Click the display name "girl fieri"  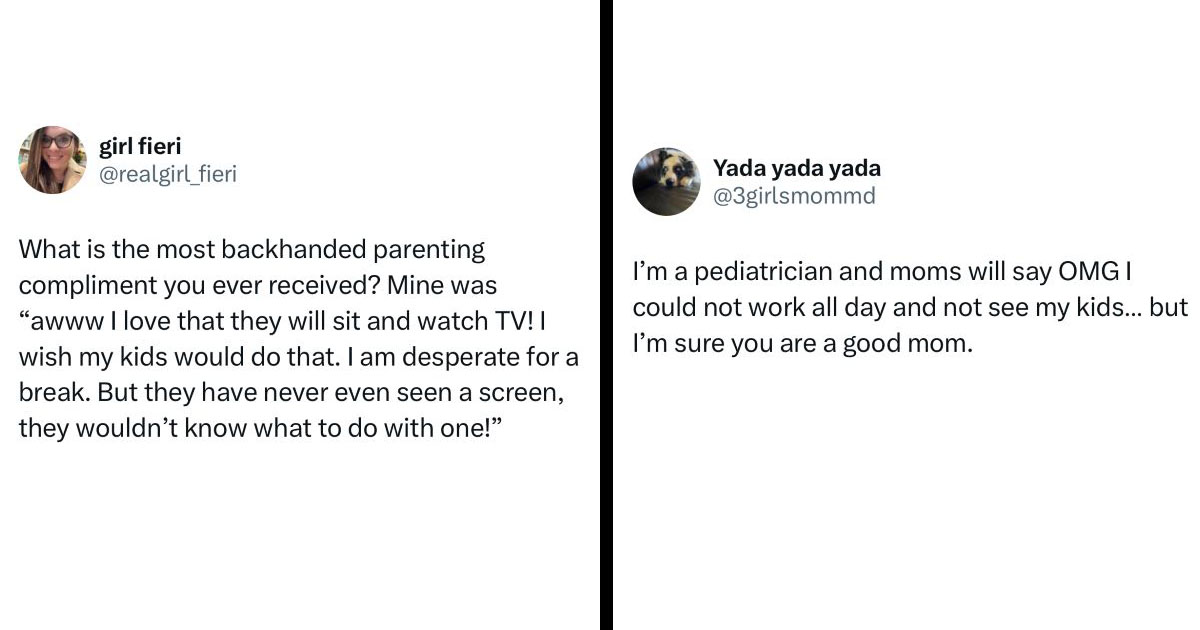pos(140,147)
